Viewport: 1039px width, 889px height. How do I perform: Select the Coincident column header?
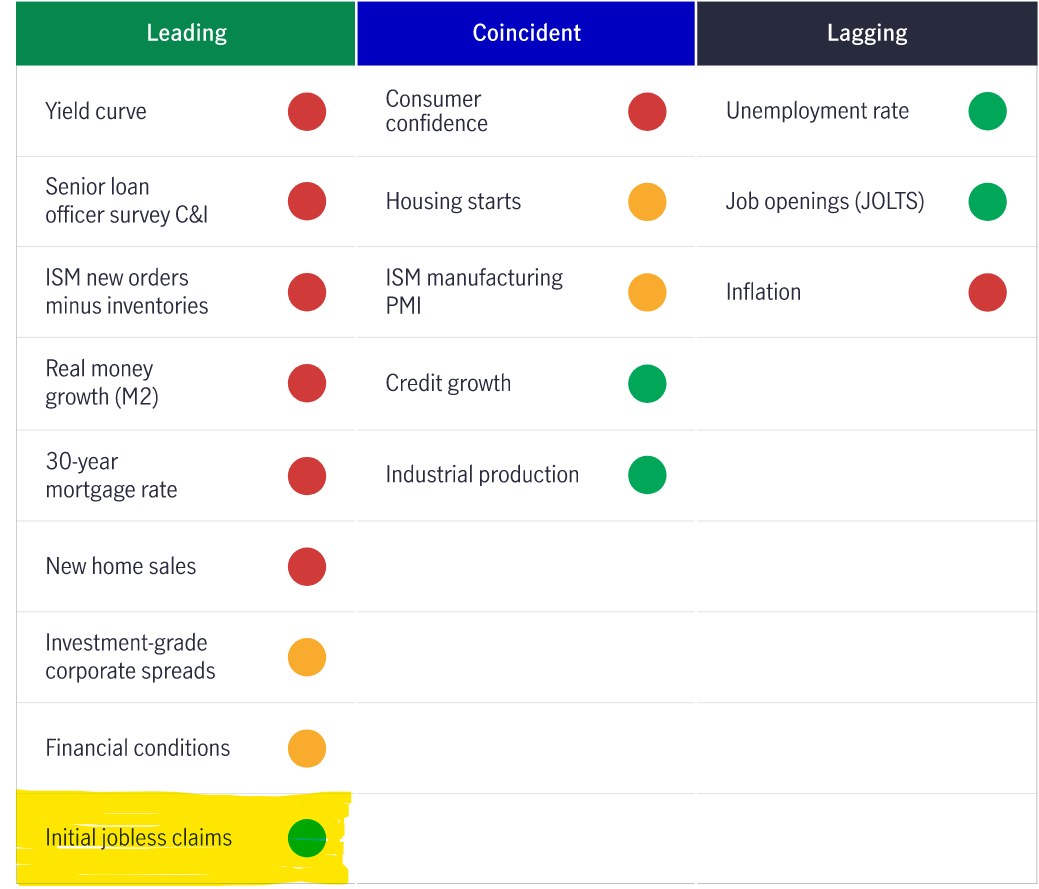pos(526,33)
